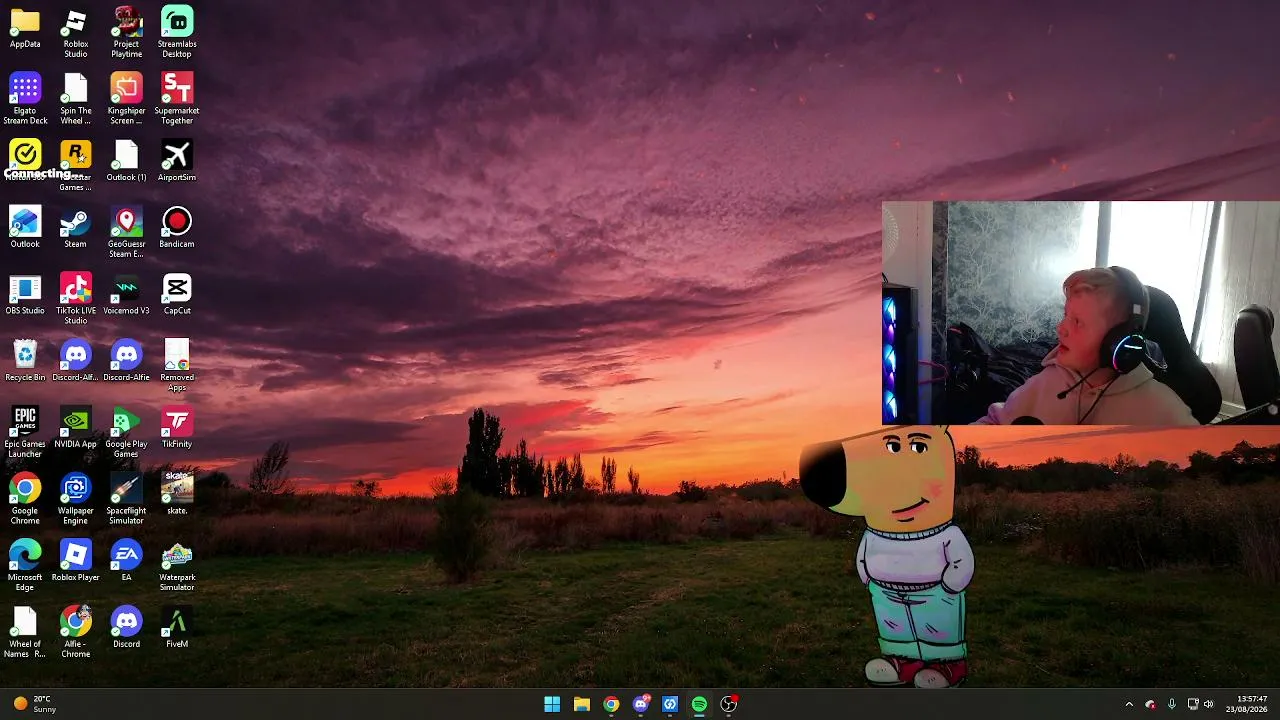1280x720 pixels.
Task: Select the AirportSim game icon
Action: (x=177, y=155)
